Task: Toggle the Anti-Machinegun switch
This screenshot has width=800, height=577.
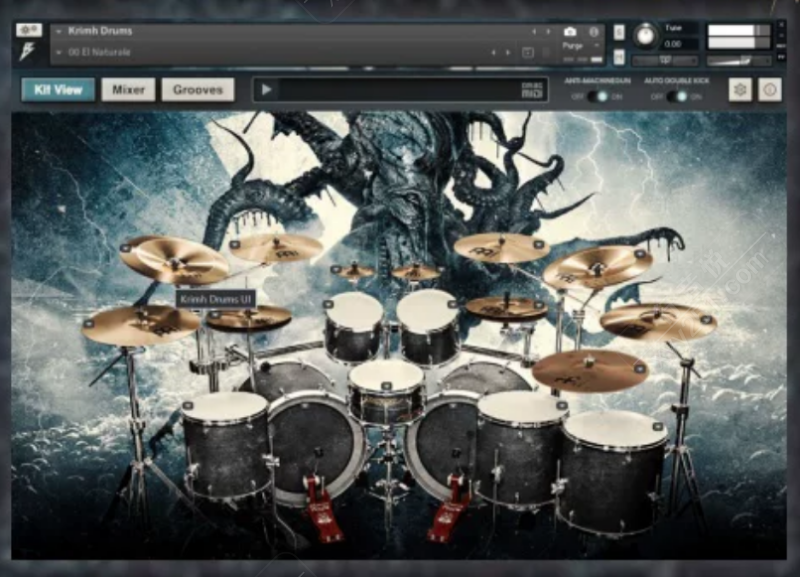Action: pyautogui.click(x=597, y=96)
